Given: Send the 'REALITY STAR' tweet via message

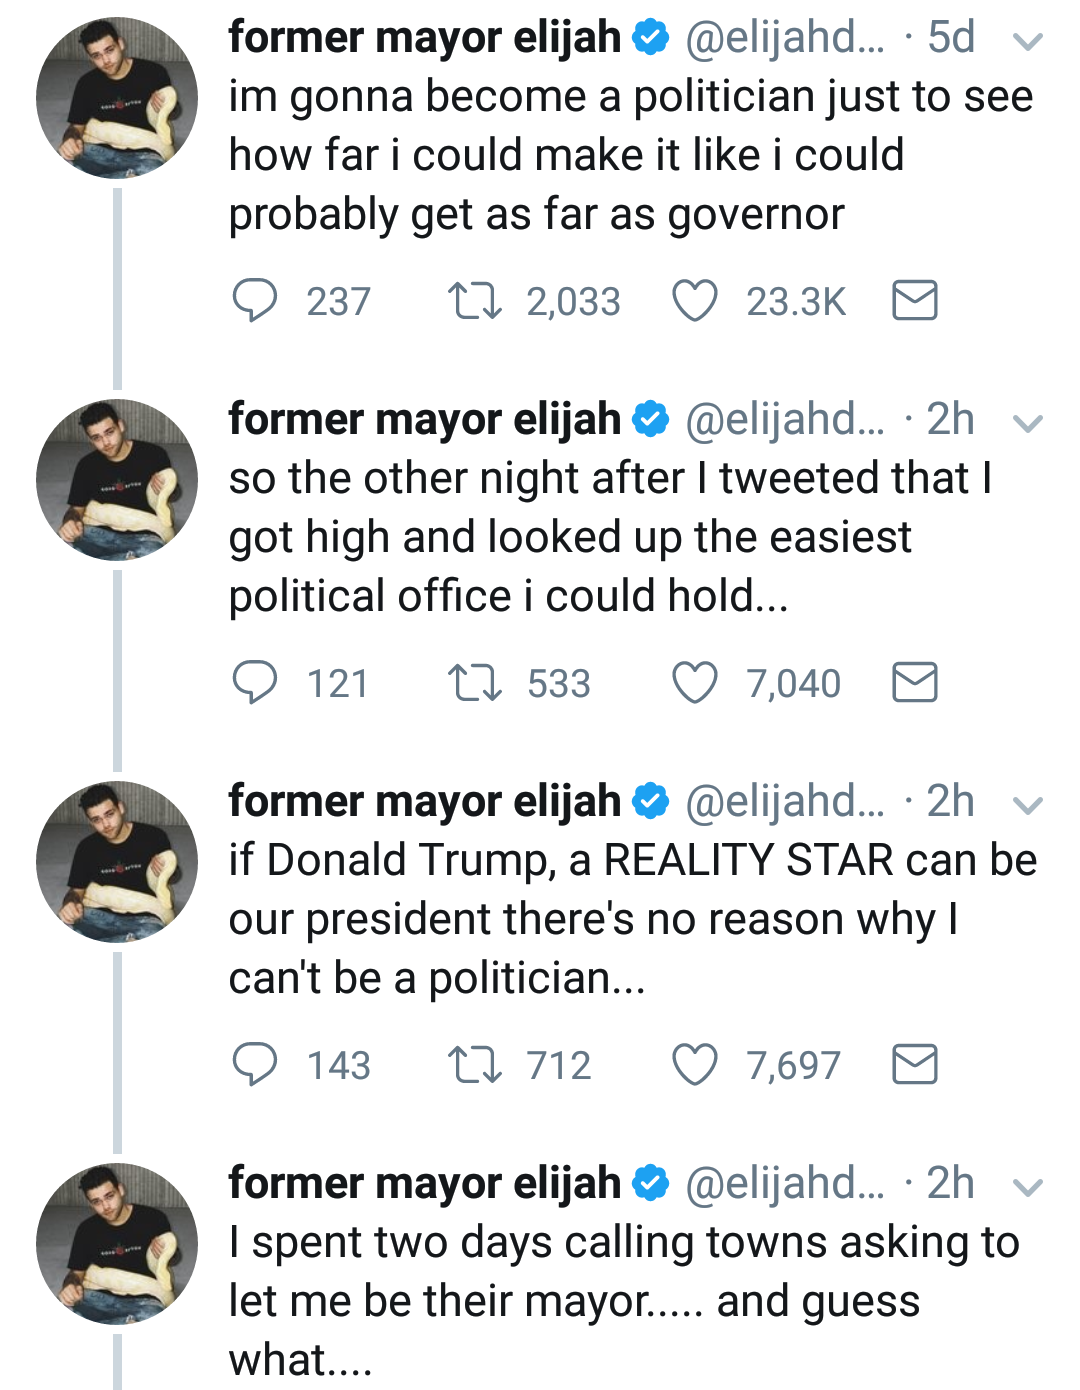Looking at the screenshot, I should [x=914, y=1065].
